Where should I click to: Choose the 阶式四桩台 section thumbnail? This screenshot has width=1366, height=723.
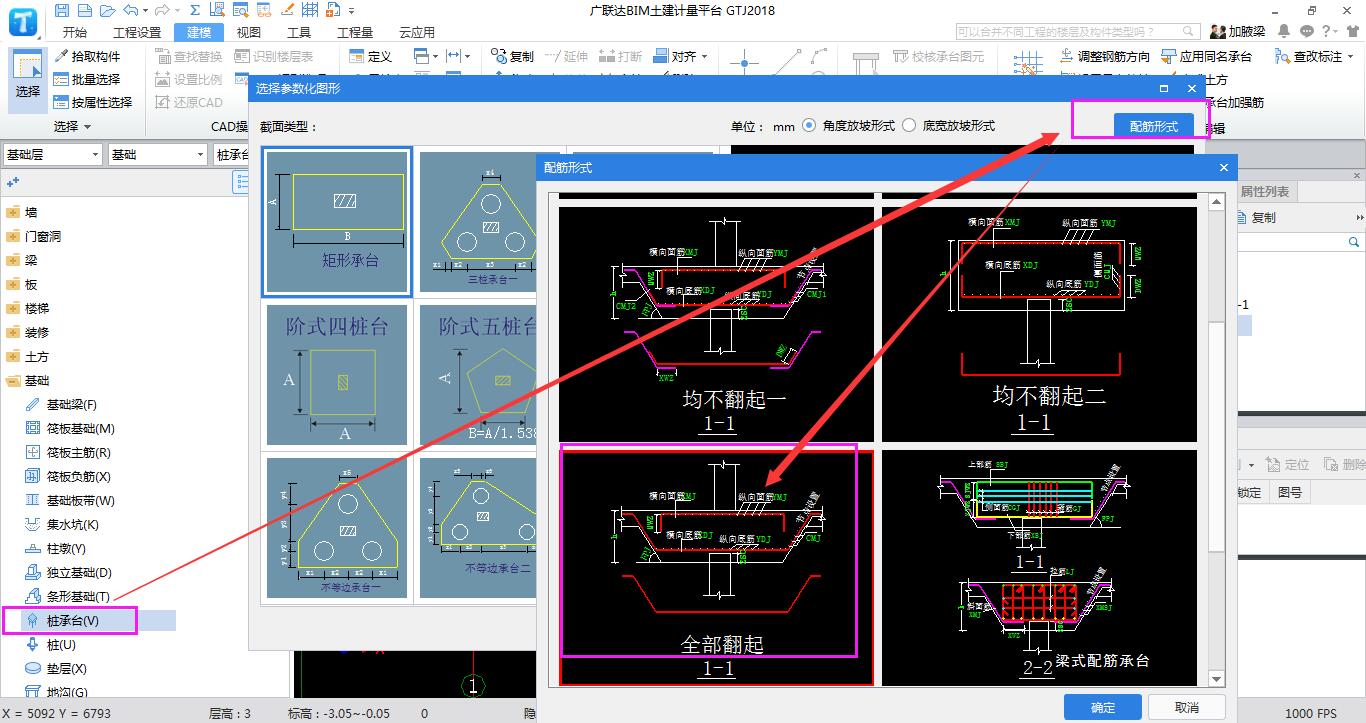click(337, 375)
